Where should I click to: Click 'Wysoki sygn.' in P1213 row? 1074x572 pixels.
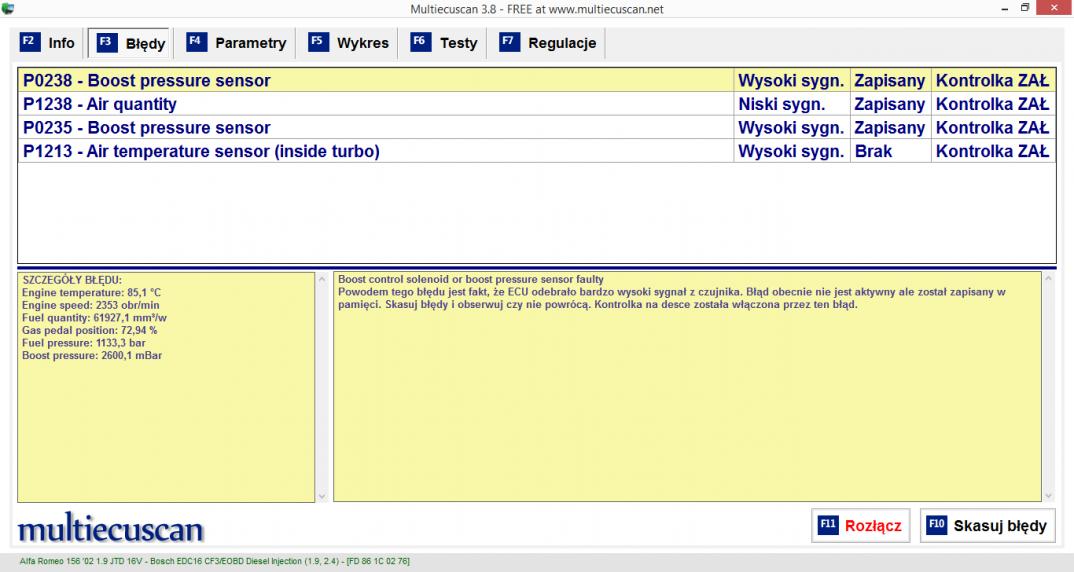coord(791,151)
